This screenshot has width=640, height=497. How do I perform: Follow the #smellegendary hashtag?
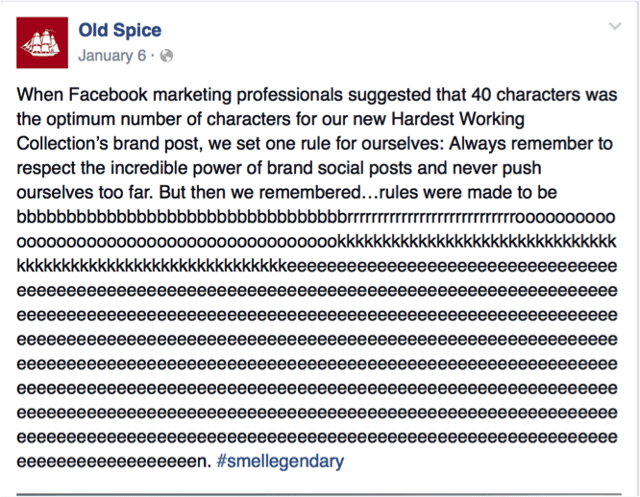280,461
